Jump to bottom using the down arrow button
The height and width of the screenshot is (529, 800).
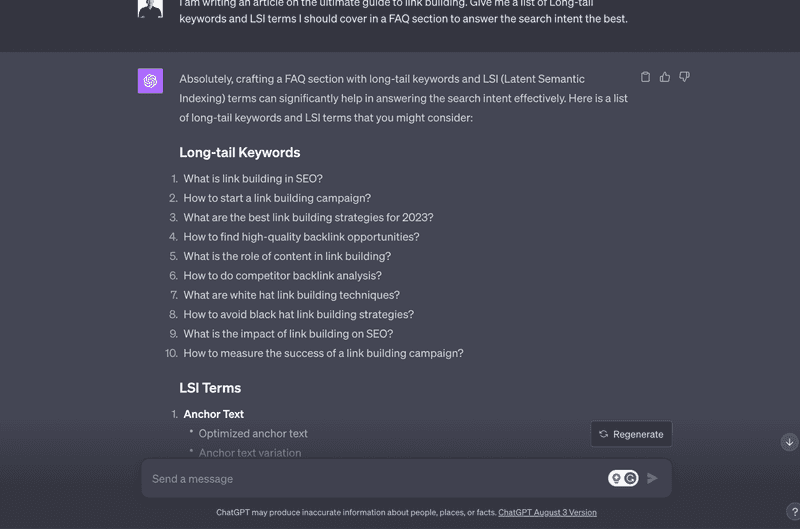click(789, 442)
